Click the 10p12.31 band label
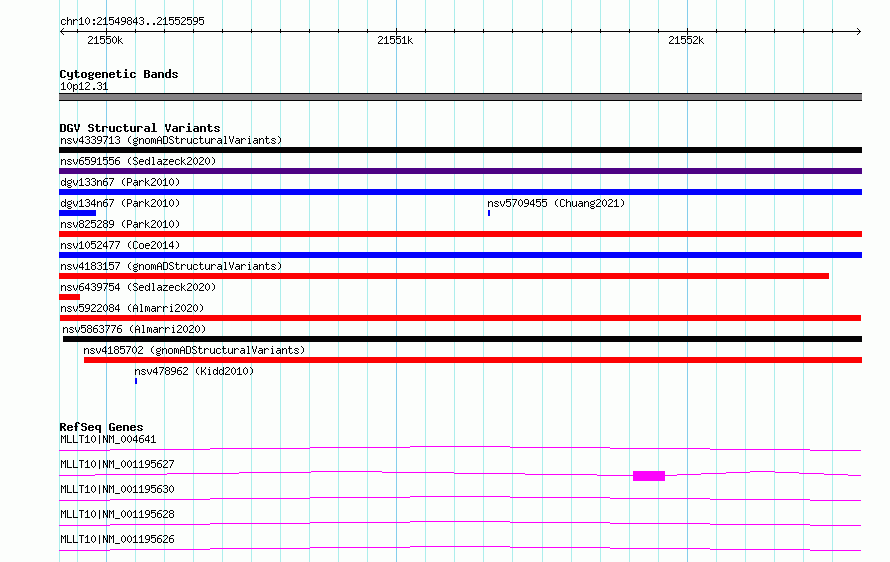This screenshot has height=562, width=890. coord(84,86)
